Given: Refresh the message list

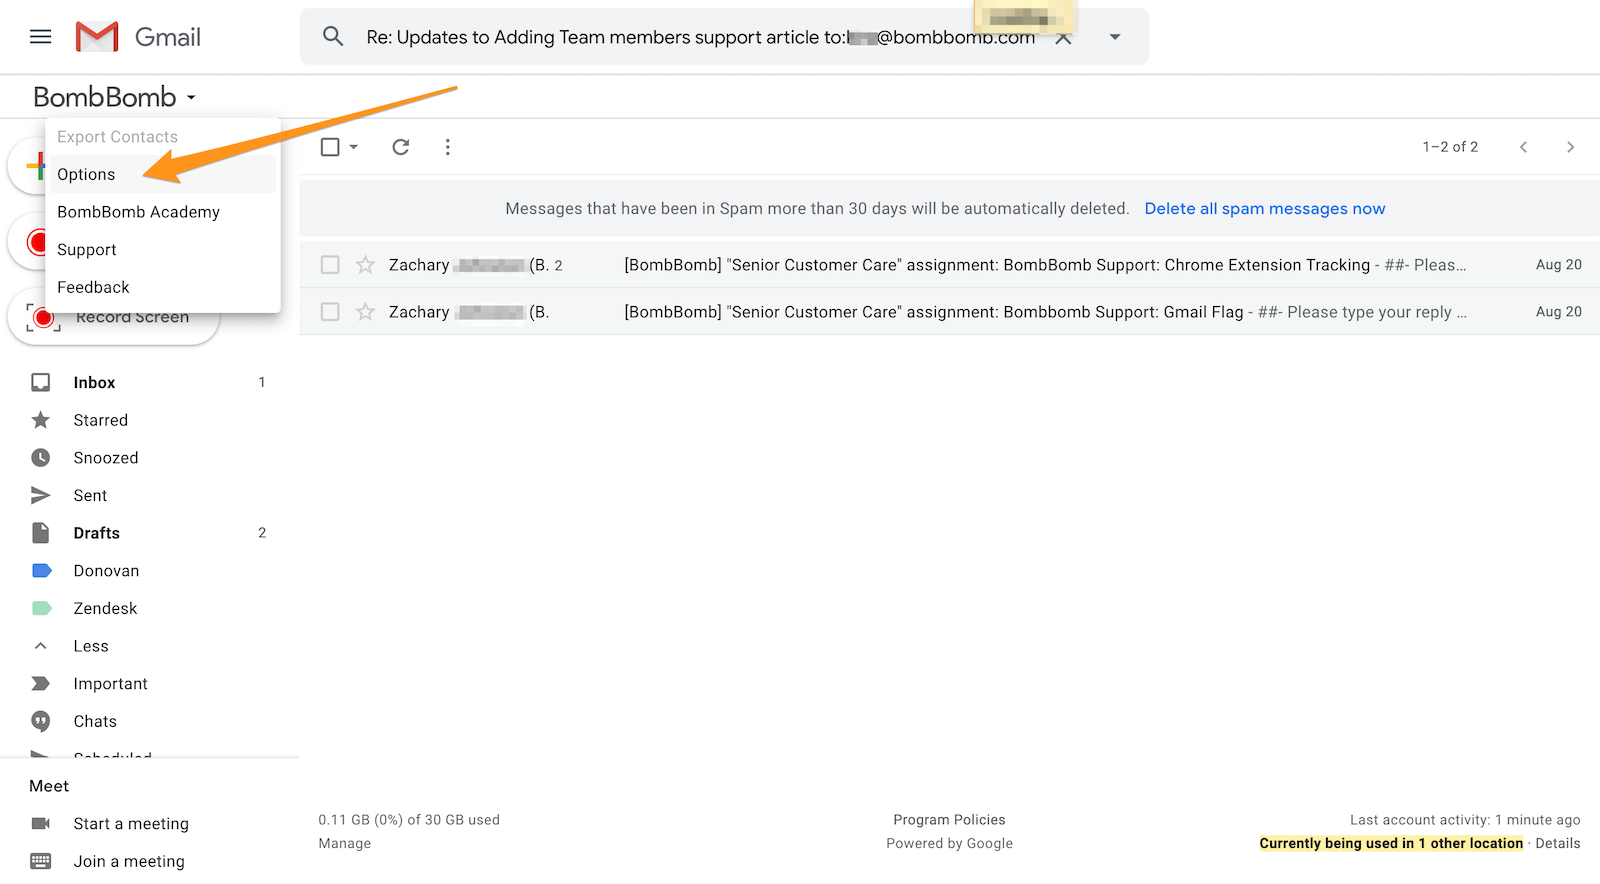Looking at the screenshot, I should [401, 147].
